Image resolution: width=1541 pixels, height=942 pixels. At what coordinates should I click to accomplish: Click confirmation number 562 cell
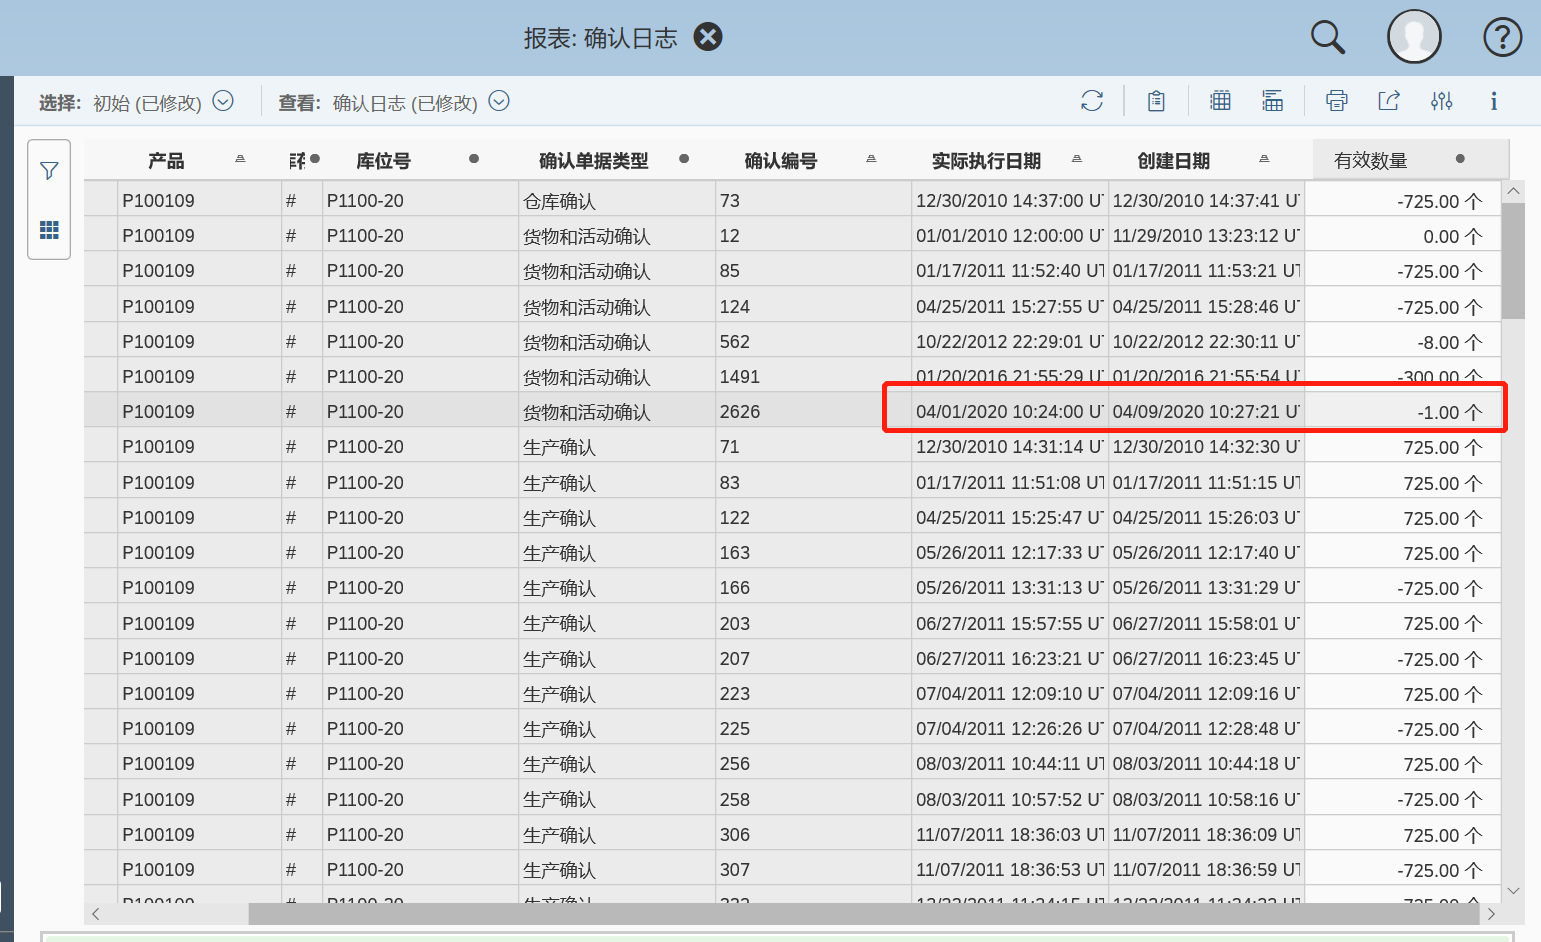click(813, 342)
